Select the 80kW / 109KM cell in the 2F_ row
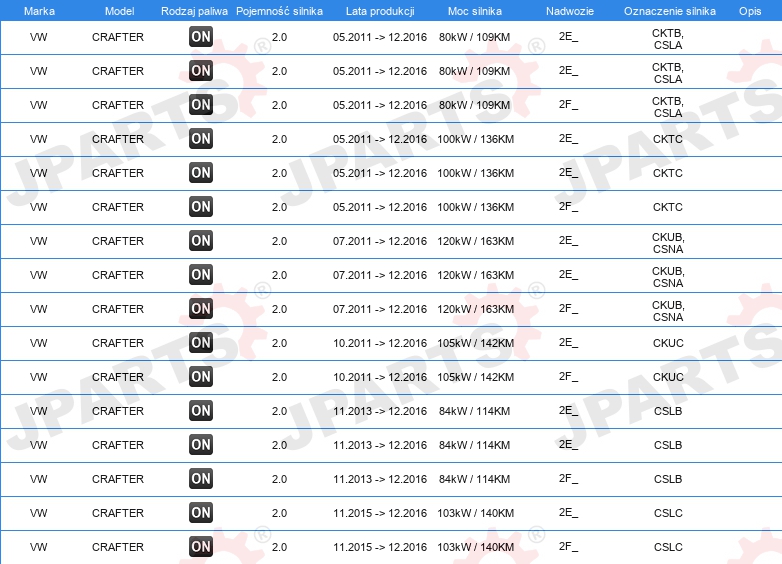The width and height of the screenshot is (782, 564). point(474,105)
